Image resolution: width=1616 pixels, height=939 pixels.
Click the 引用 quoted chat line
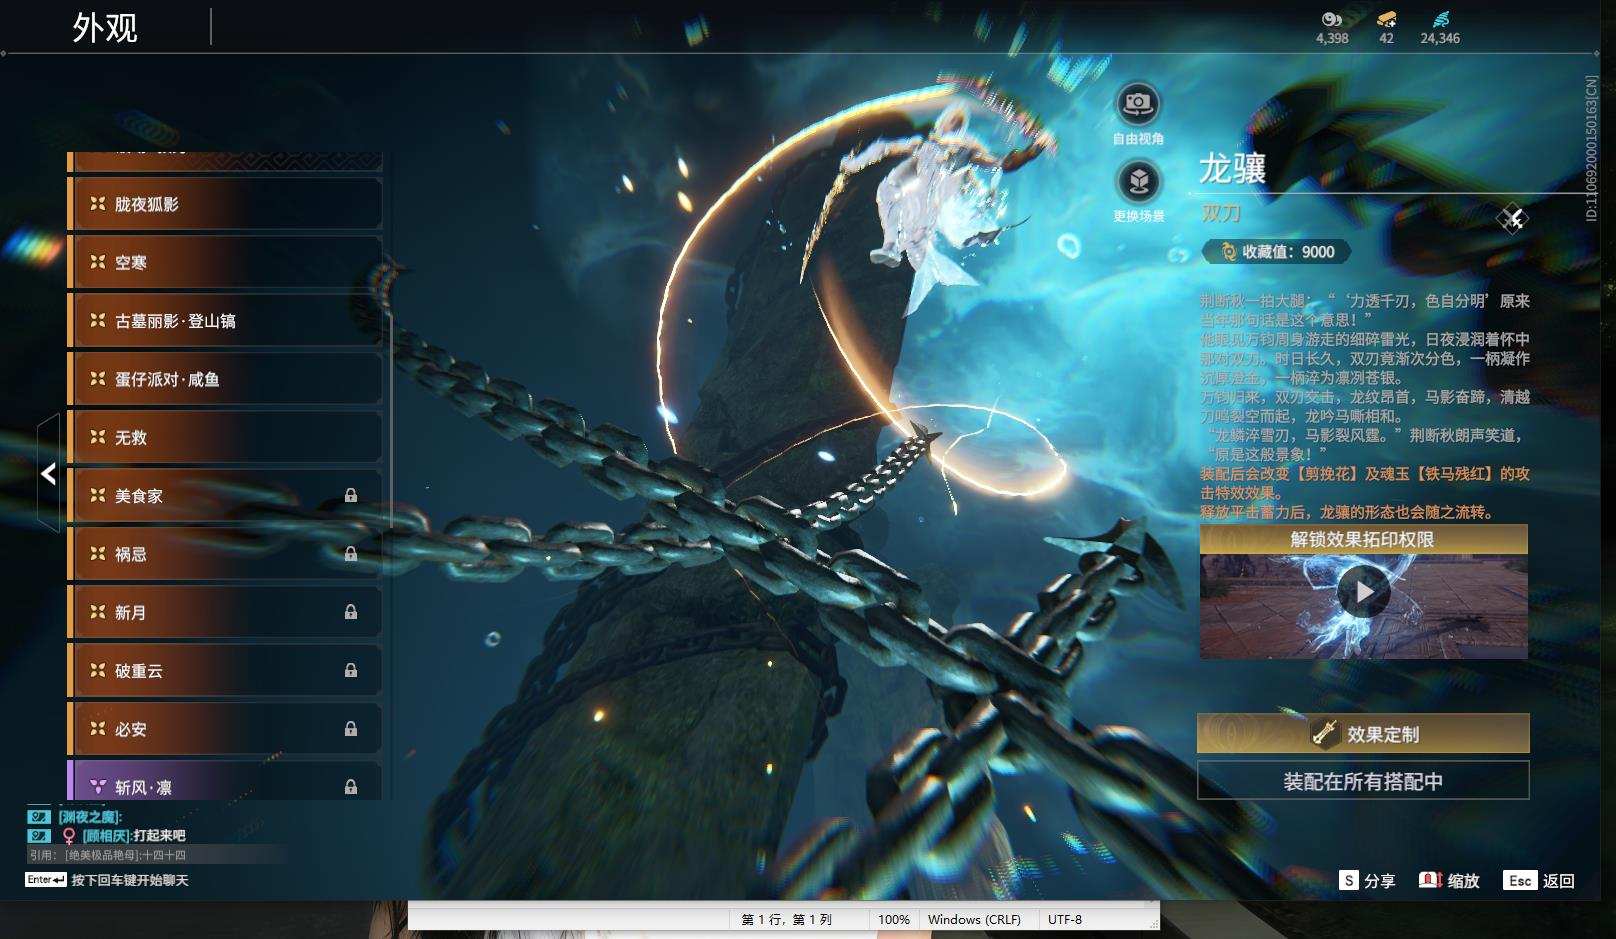coord(108,855)
